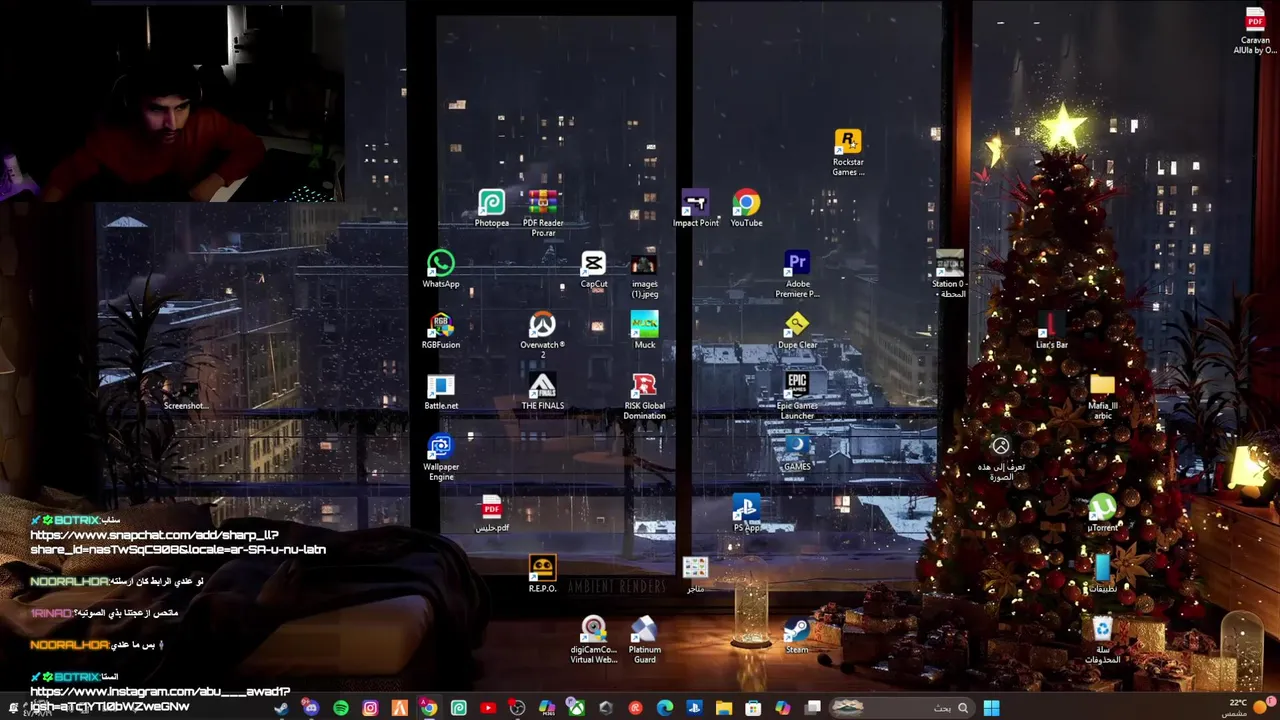This screenshot has width=1280, height=720.
Task: Launch Overwatch 2 from the desktop
Action: point(542,336)
